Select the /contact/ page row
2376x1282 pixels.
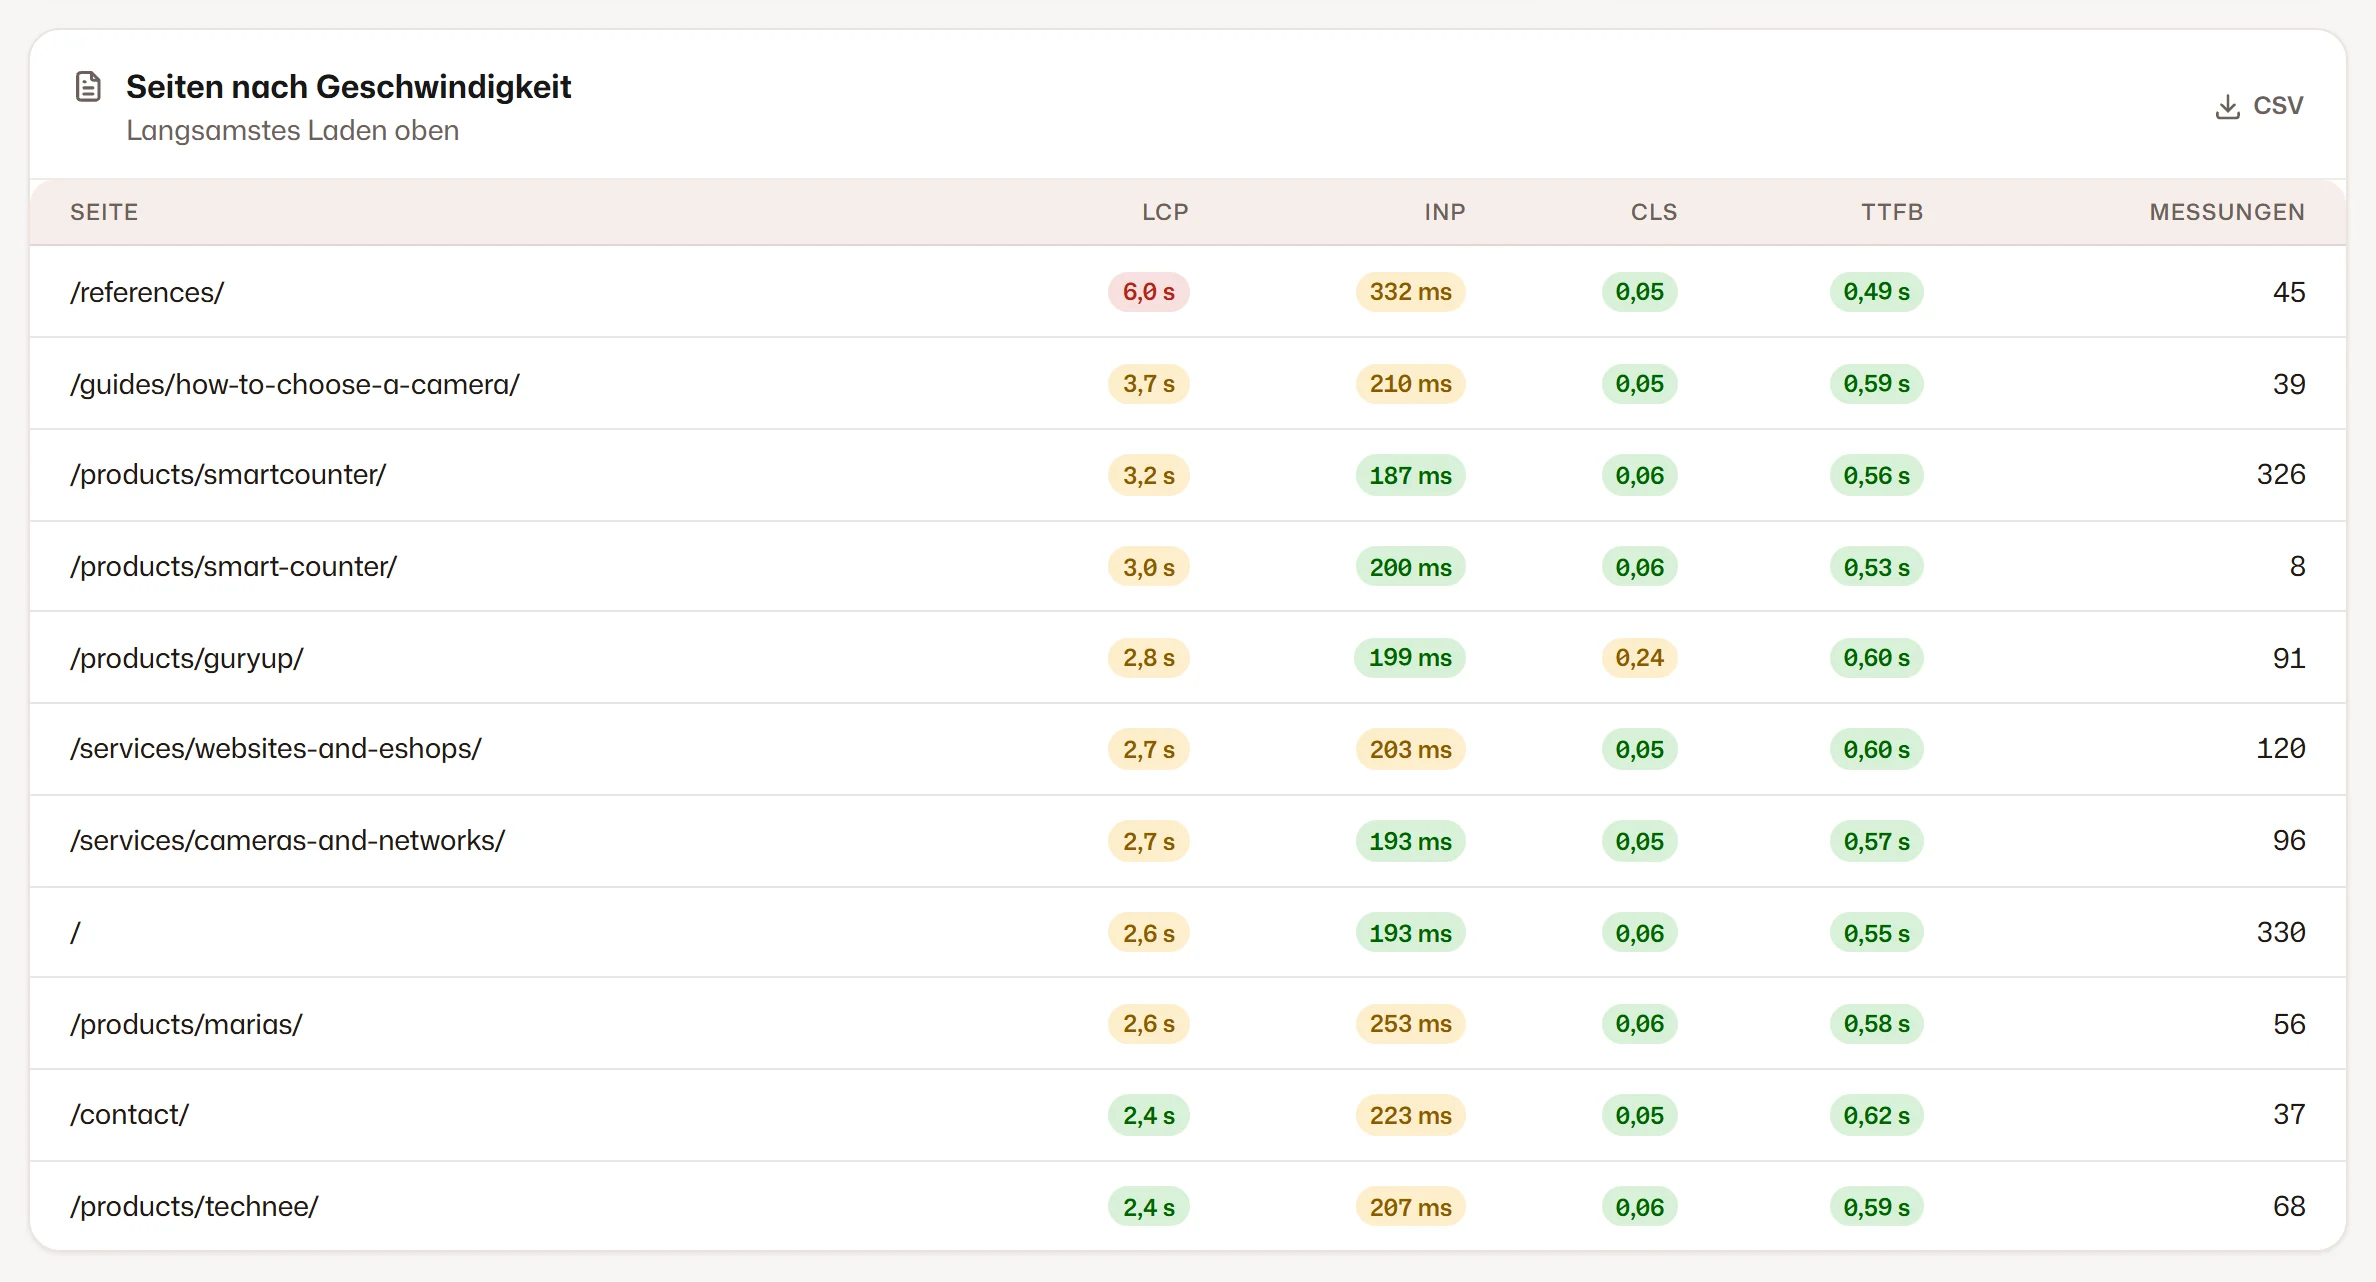click(x=1188, y=1115)
